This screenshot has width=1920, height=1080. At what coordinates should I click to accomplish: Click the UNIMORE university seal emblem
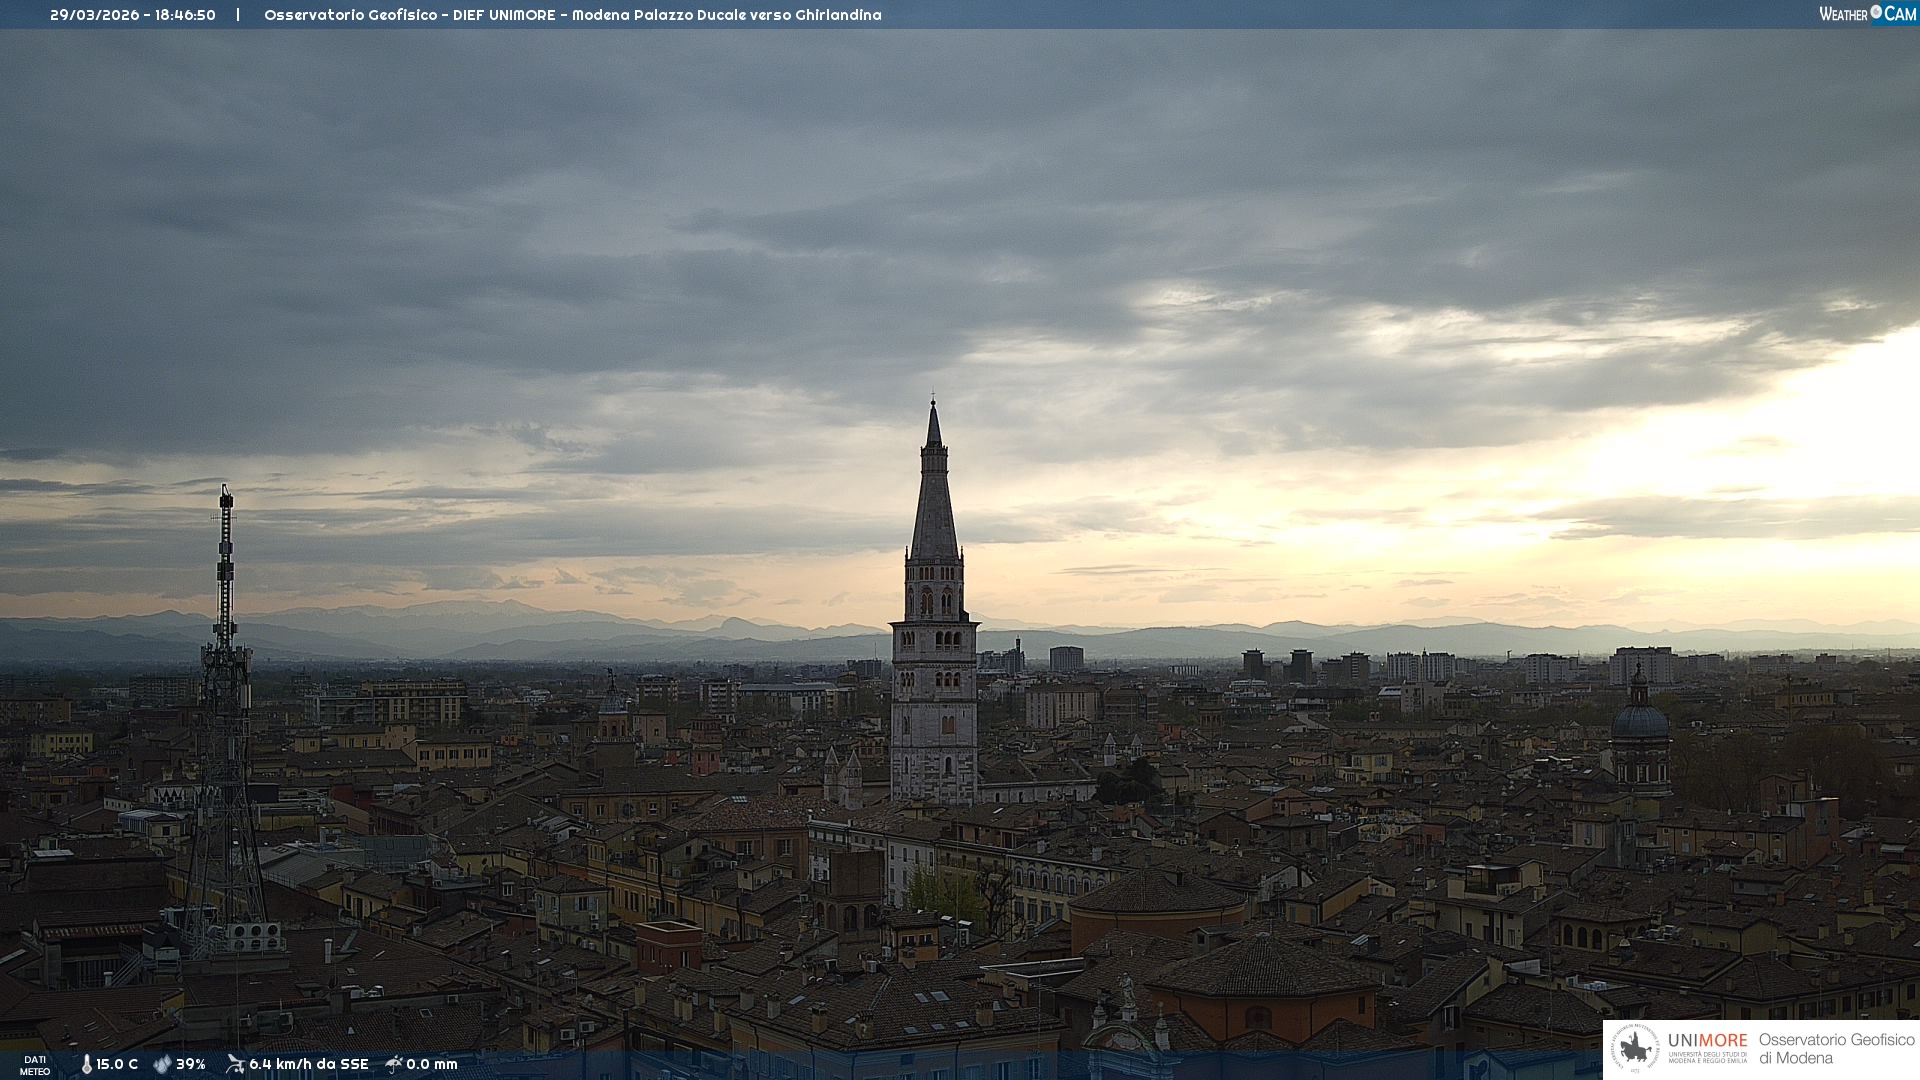point(1635,1049)
